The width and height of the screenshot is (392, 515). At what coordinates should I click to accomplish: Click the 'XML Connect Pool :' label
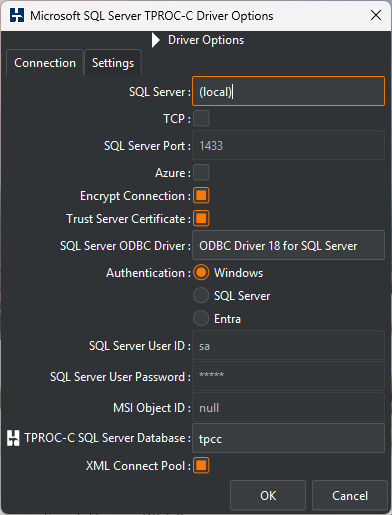[x=138, y=466]
